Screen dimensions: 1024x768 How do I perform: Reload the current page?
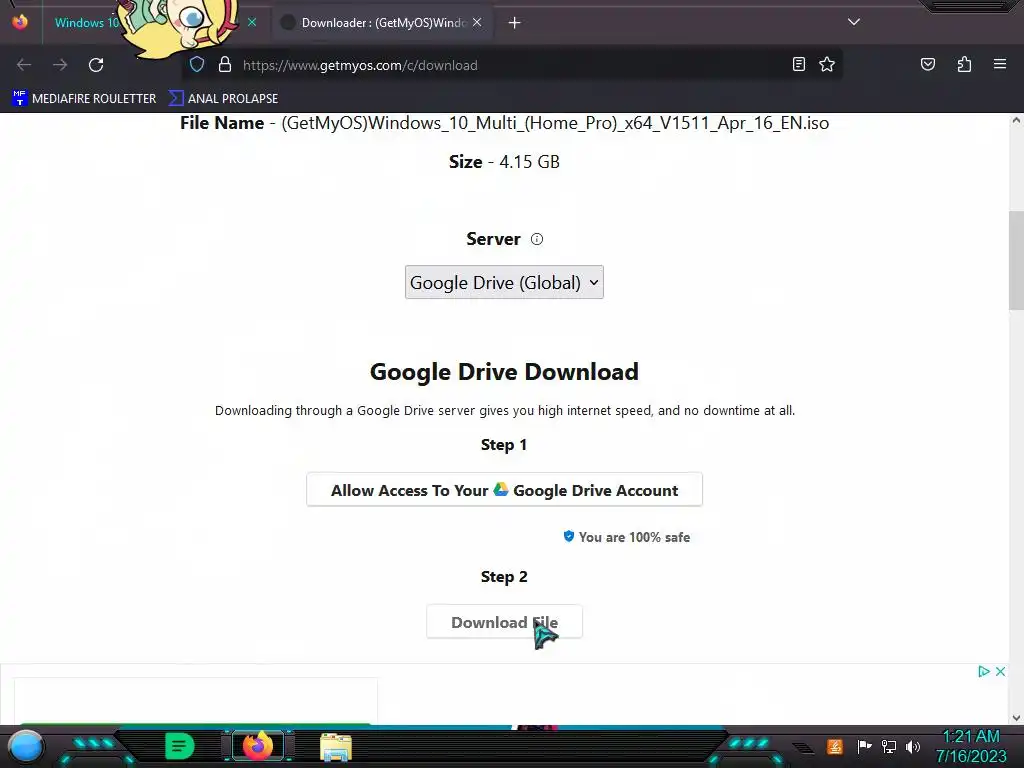tap(96, 65)
